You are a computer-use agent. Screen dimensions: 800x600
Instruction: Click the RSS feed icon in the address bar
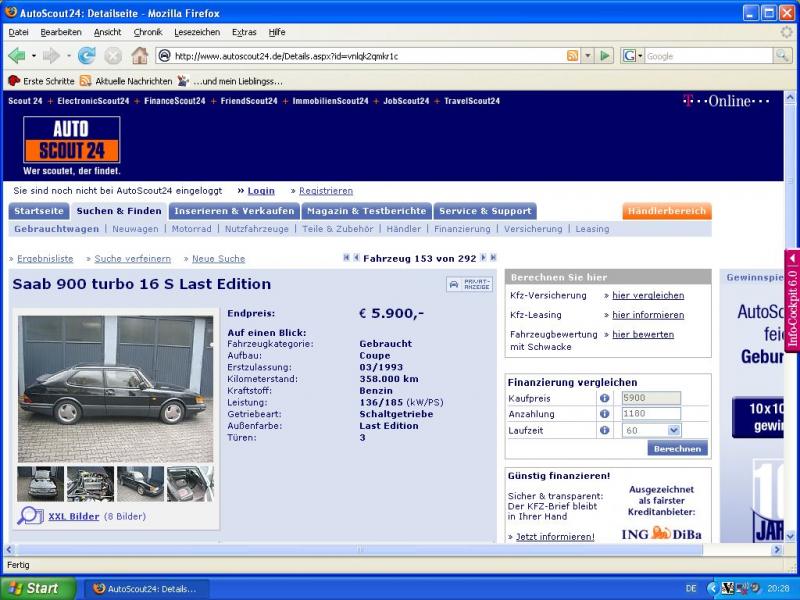tap(572, 56)
